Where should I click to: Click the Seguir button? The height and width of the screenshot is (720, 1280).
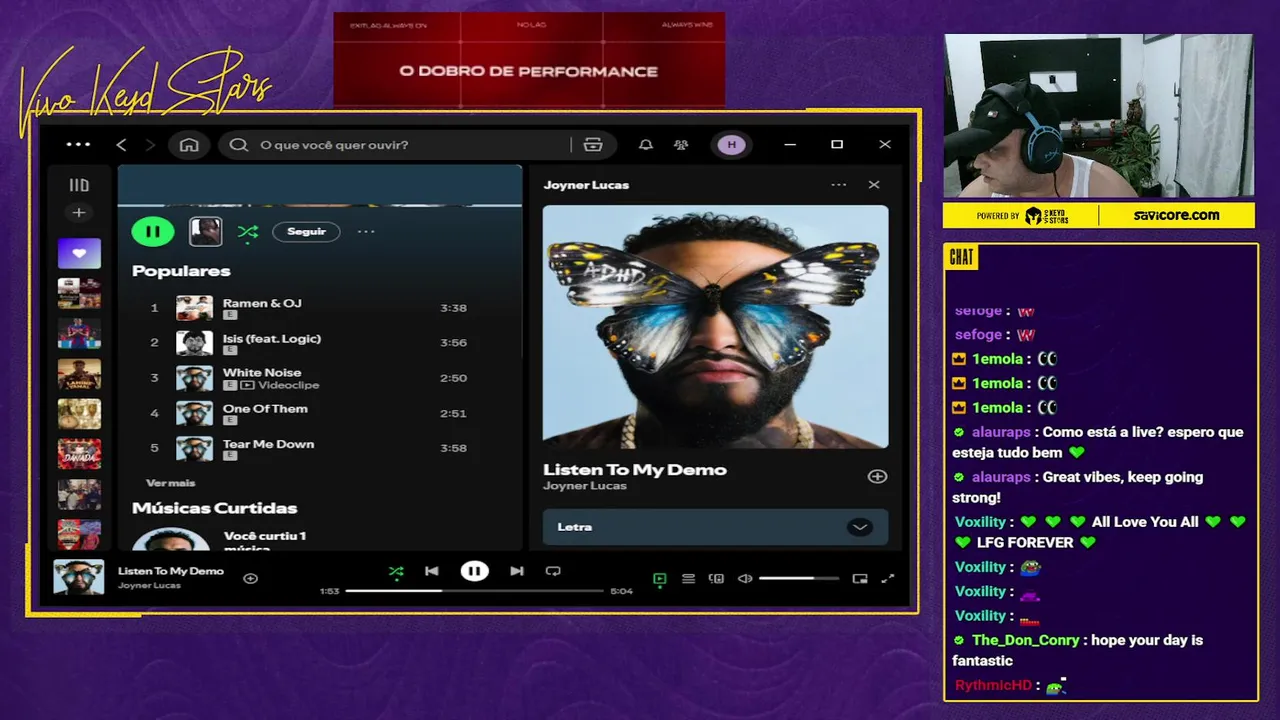pyautogui.click(x=306, y=232)
